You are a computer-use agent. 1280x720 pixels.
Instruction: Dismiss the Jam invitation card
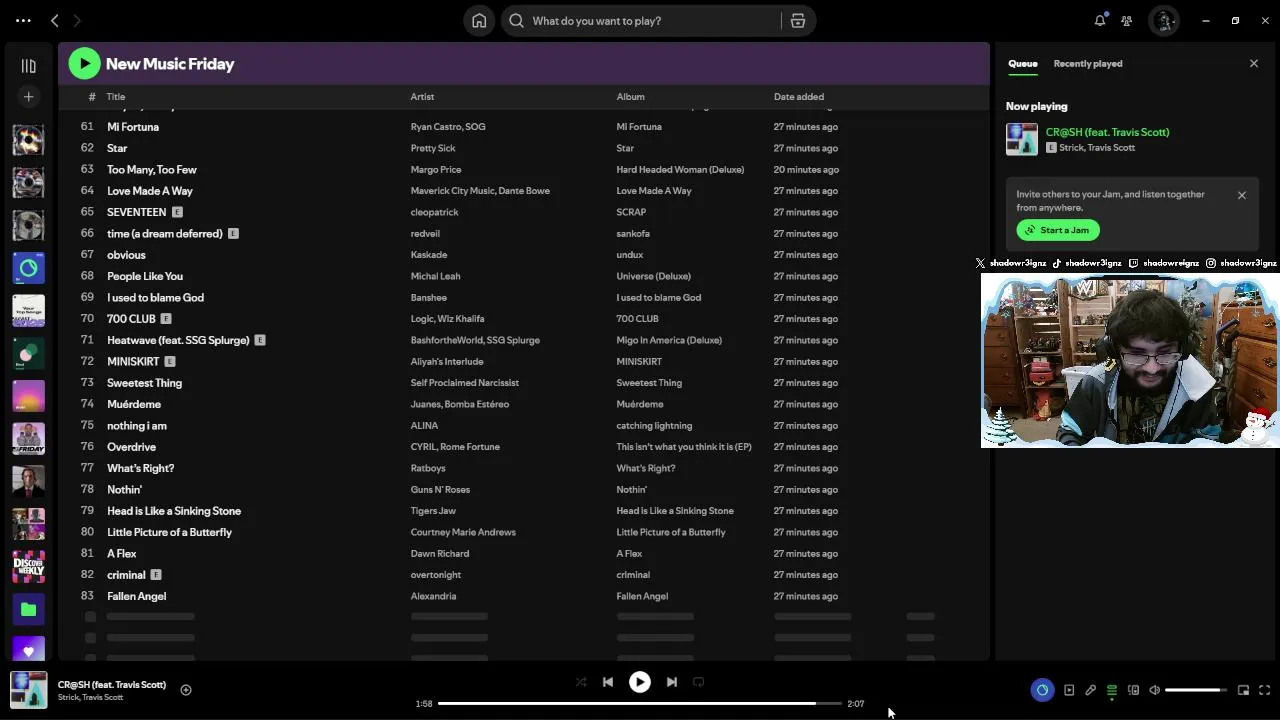(1242, 195)
